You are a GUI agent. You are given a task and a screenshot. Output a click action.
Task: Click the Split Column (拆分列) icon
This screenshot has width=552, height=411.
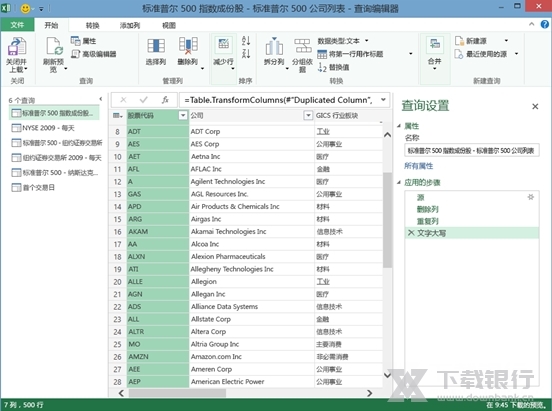point(274,46)
